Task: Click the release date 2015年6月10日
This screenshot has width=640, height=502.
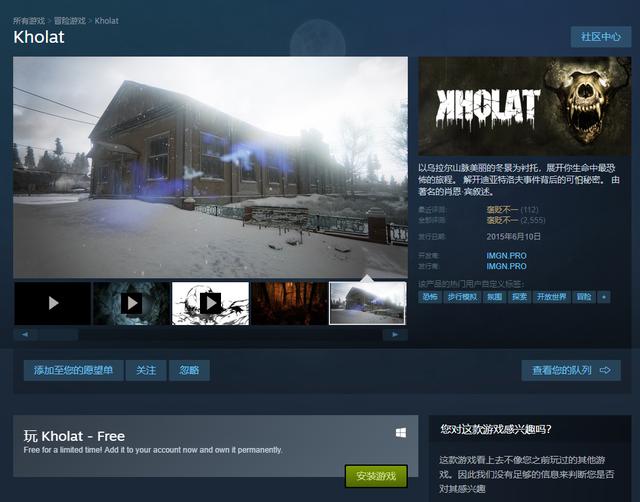Action: [513, 237]
